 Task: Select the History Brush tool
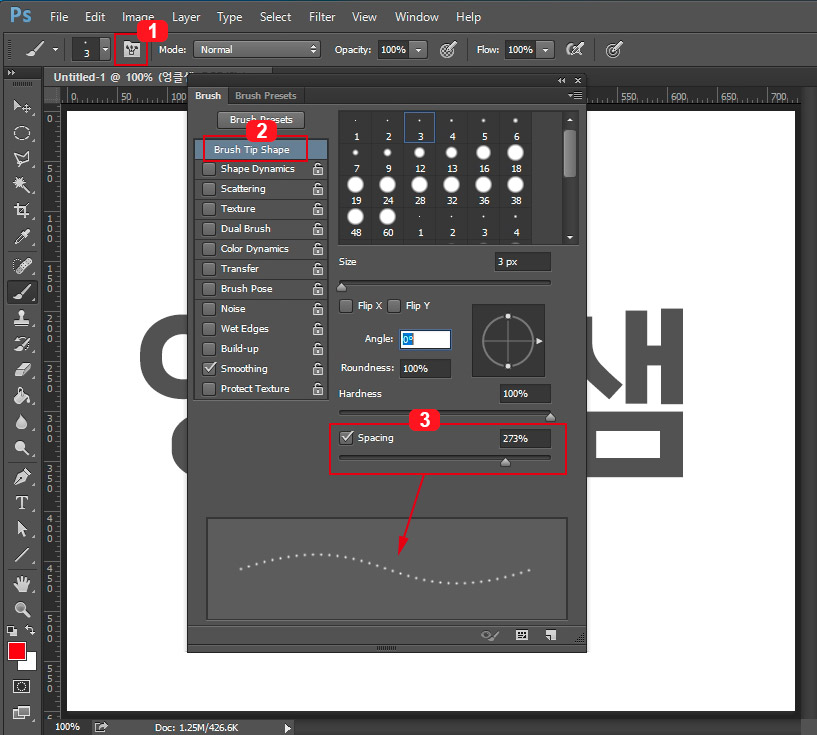(x=21, y=344)
